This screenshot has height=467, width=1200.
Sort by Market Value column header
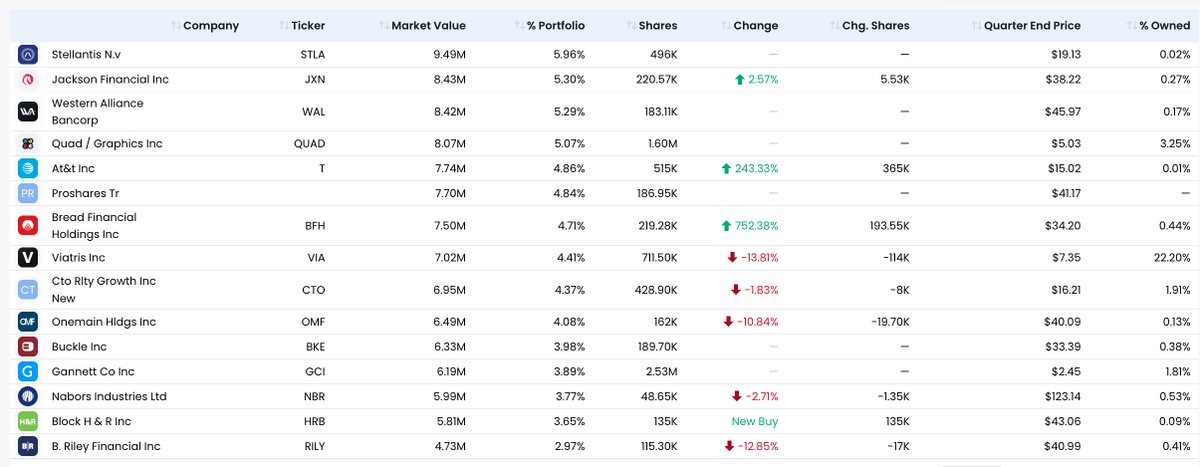click(422, 25)
